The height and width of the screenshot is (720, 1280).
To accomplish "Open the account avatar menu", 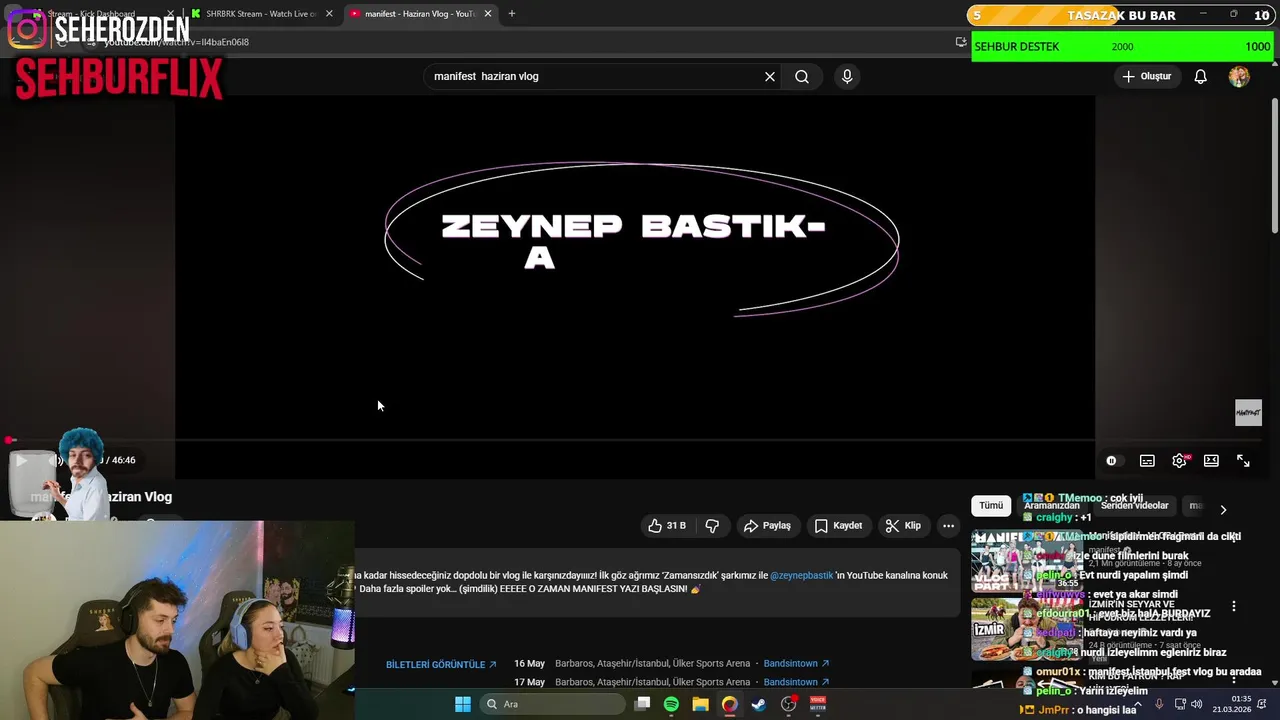I will (1239, 76).
